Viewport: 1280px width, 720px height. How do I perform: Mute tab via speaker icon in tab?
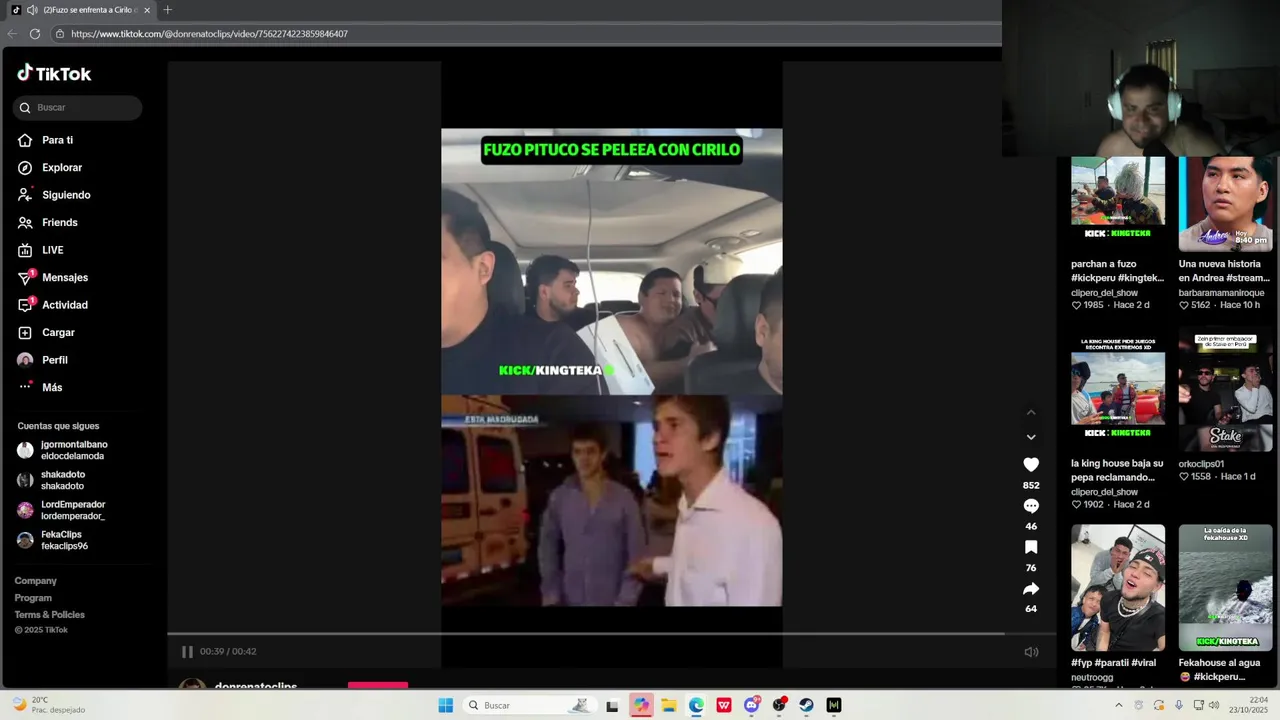click(x=32, y=10)
